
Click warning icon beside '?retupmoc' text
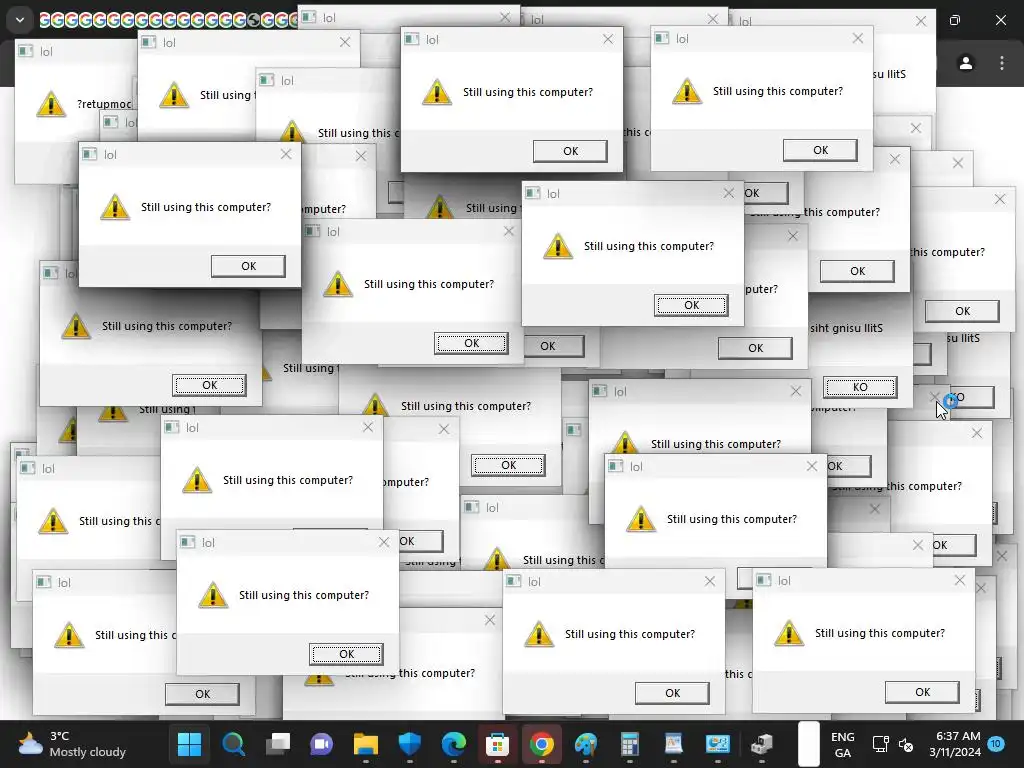[x=51, y=104]
